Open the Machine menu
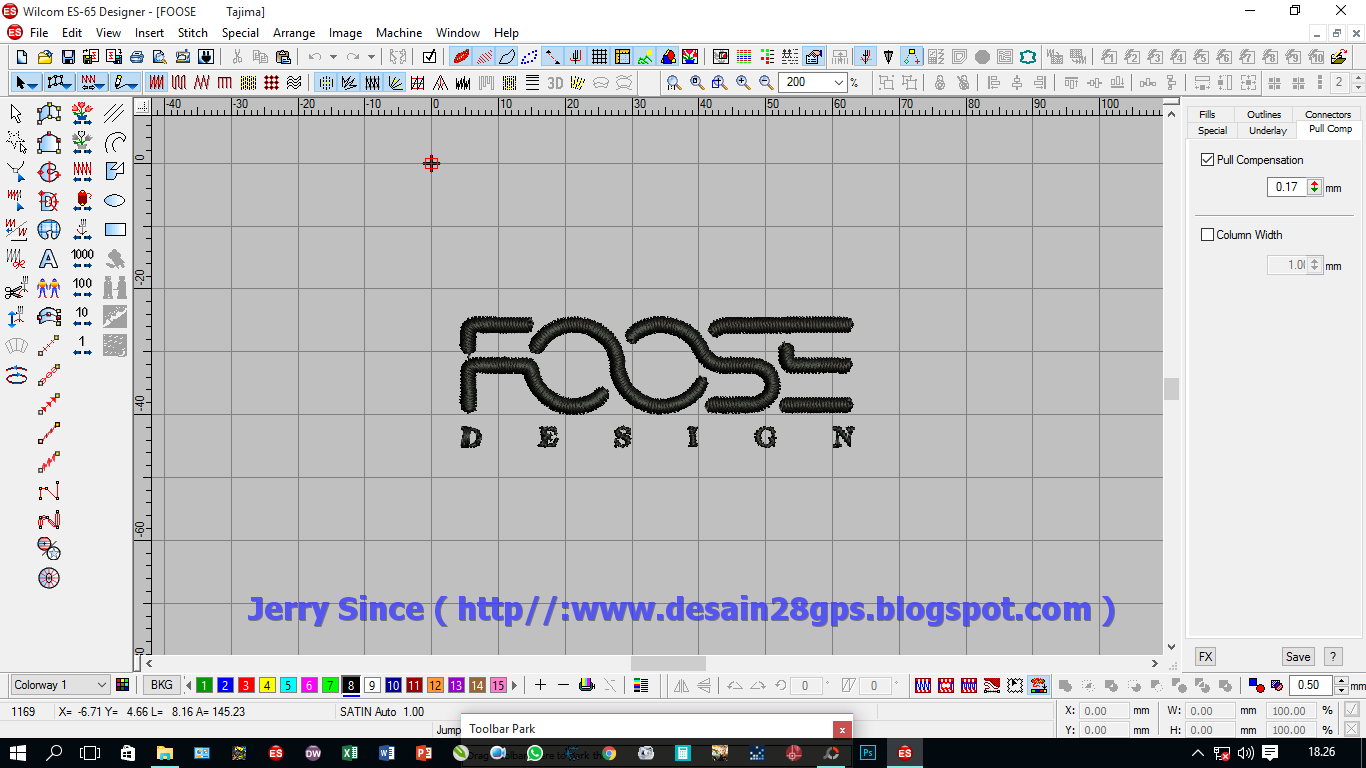Screen dimensions: 1366x768 pyautogui.click(x=399, y=32)
